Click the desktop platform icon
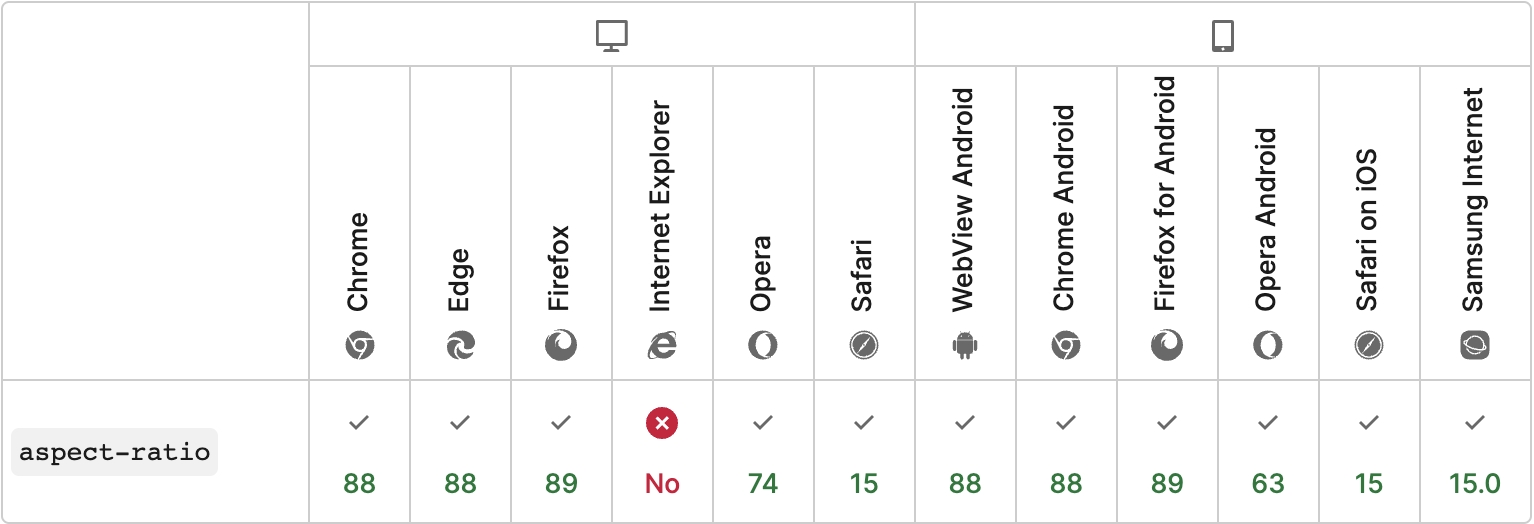This screenshot has height=524, width=1534. (611, 36)
